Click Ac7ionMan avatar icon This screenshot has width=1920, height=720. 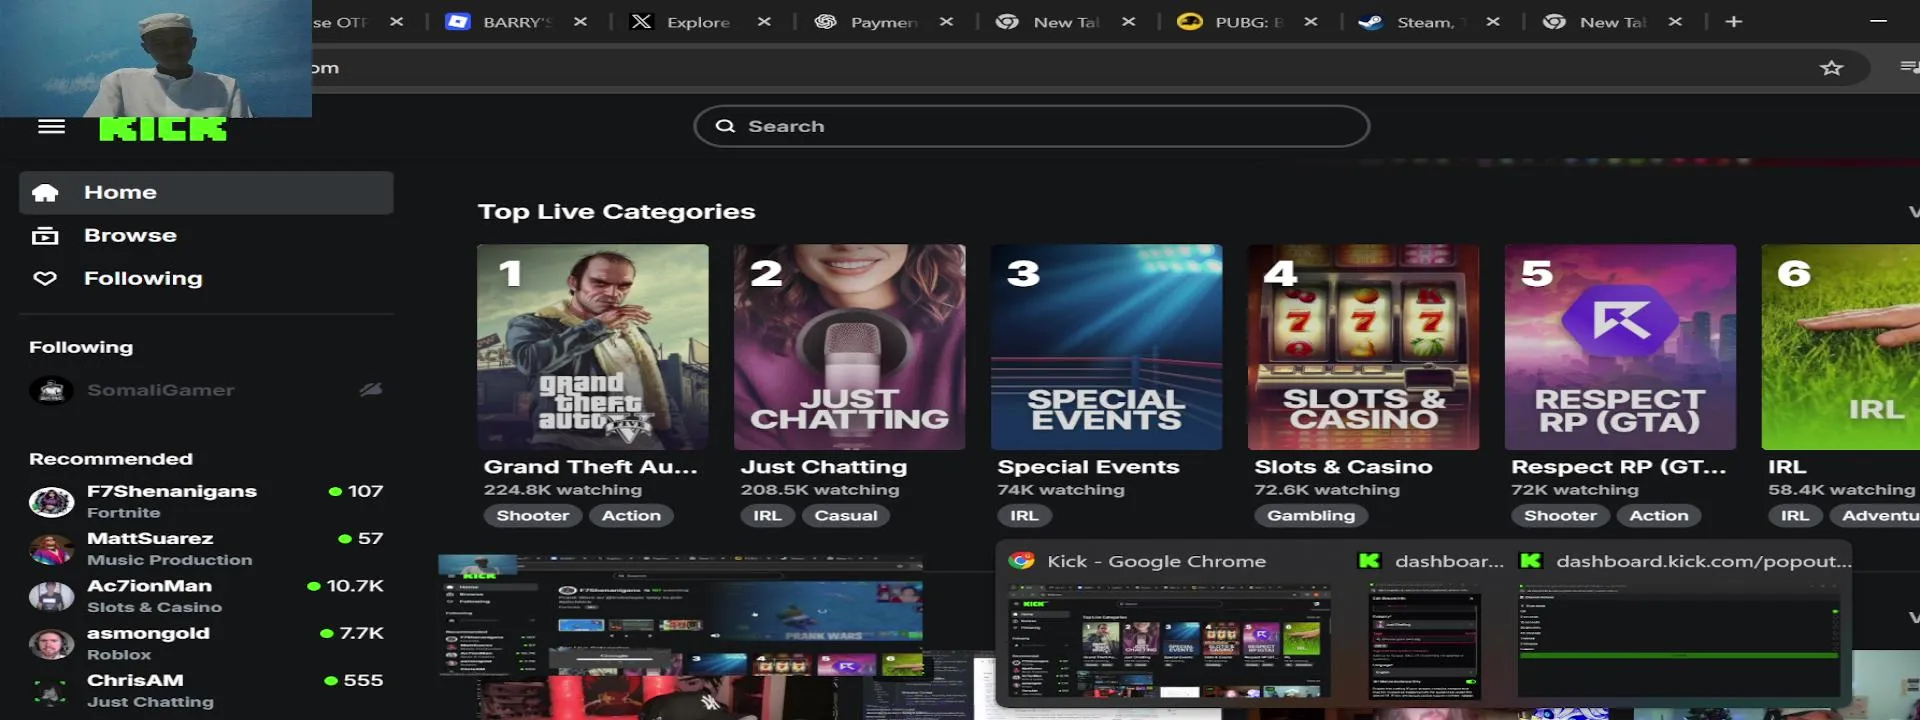(x=51, y=596)
